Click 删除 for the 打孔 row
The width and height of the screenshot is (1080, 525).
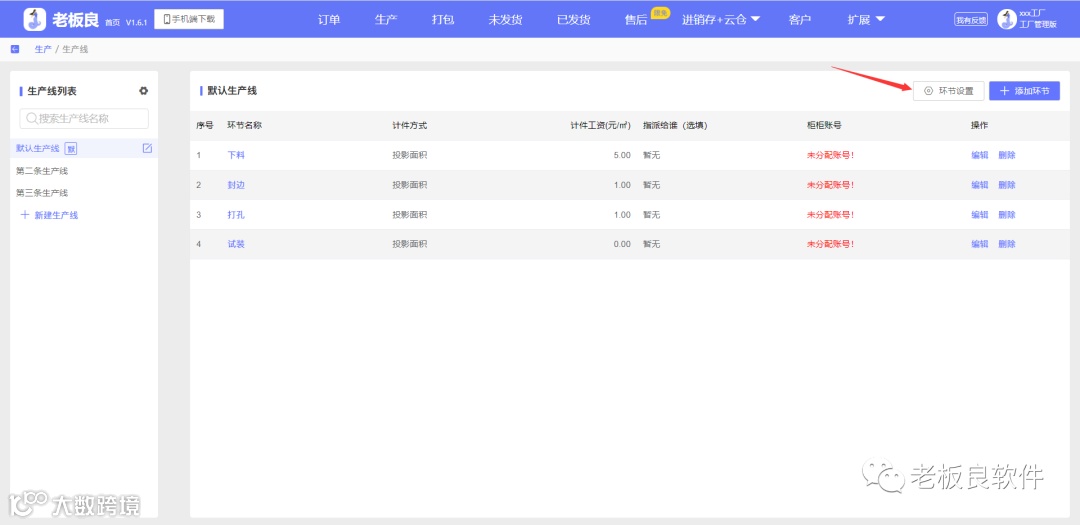(1007, 214)
